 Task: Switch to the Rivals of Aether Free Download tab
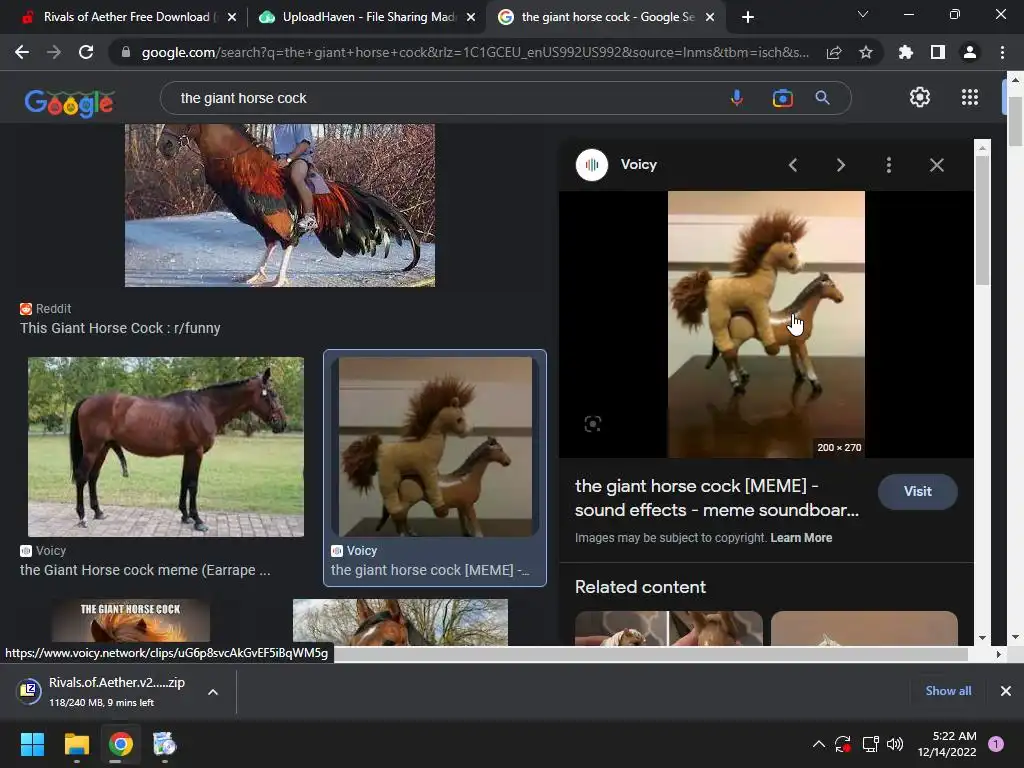point(125,17)
